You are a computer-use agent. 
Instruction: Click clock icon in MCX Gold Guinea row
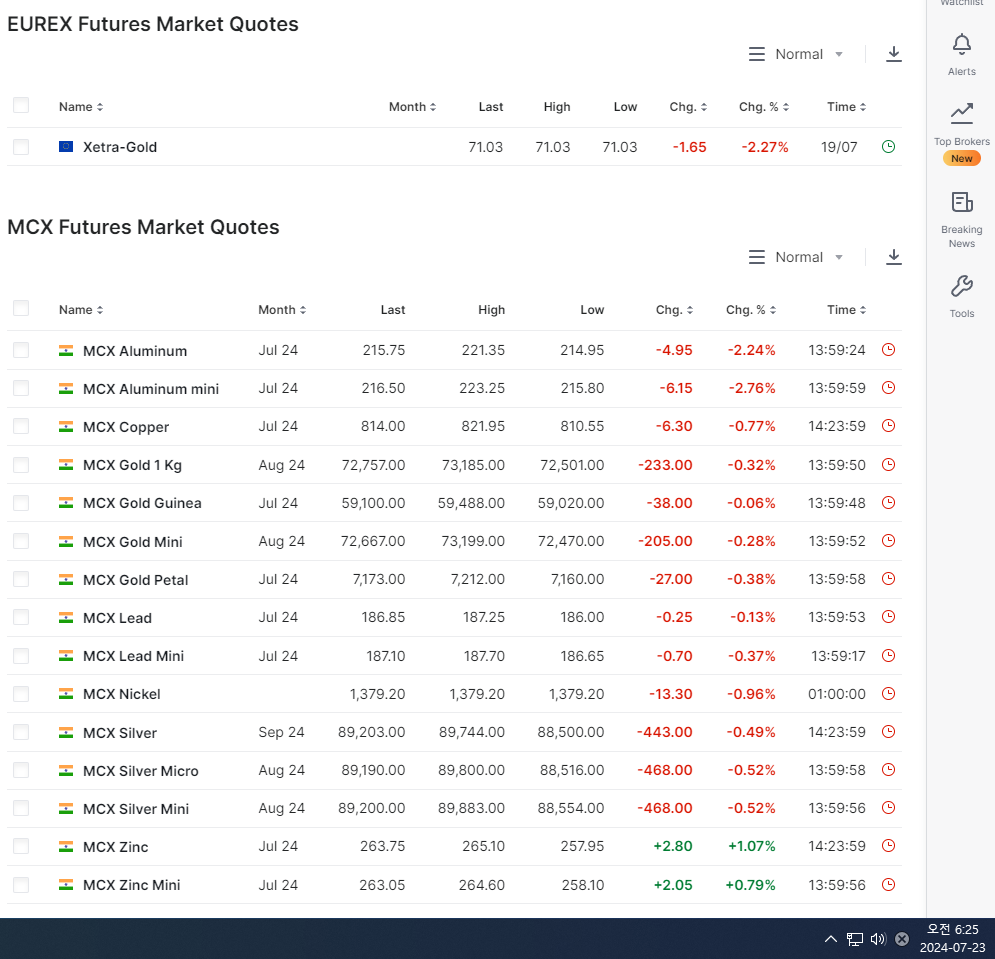click(888, 503)
